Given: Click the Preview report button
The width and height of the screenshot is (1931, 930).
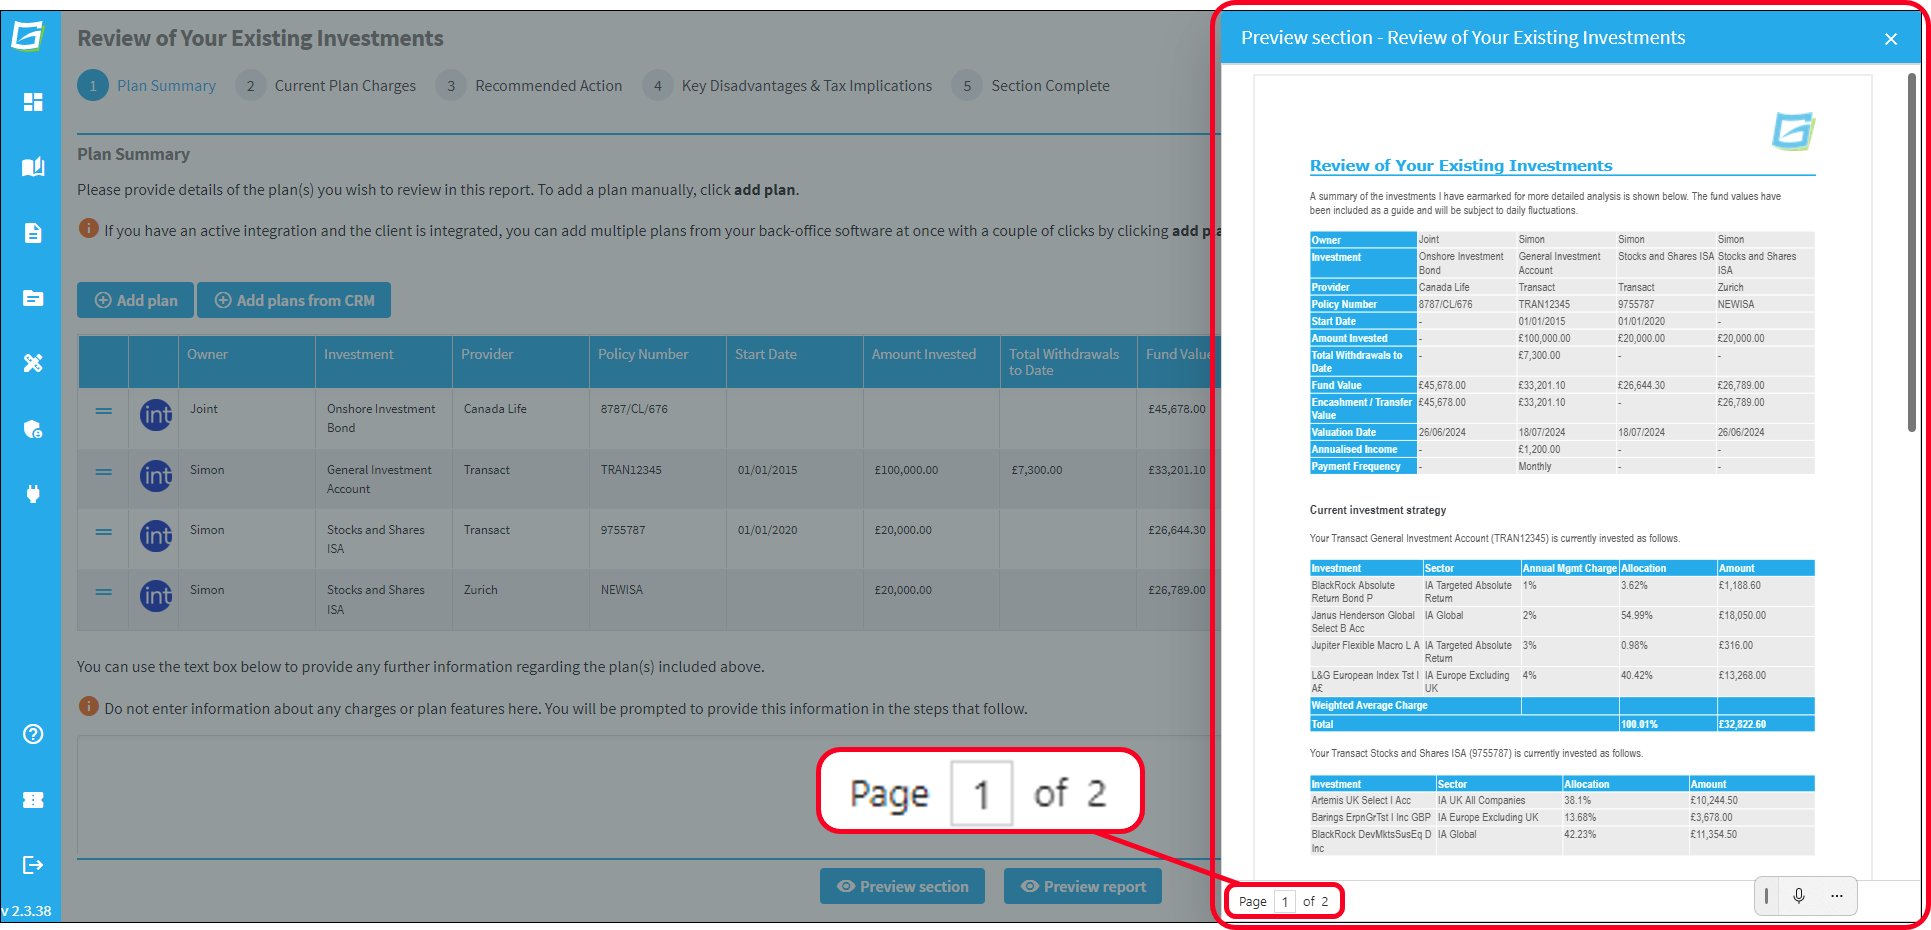Looking at the screenshot, I should (x=1083, y=886).
